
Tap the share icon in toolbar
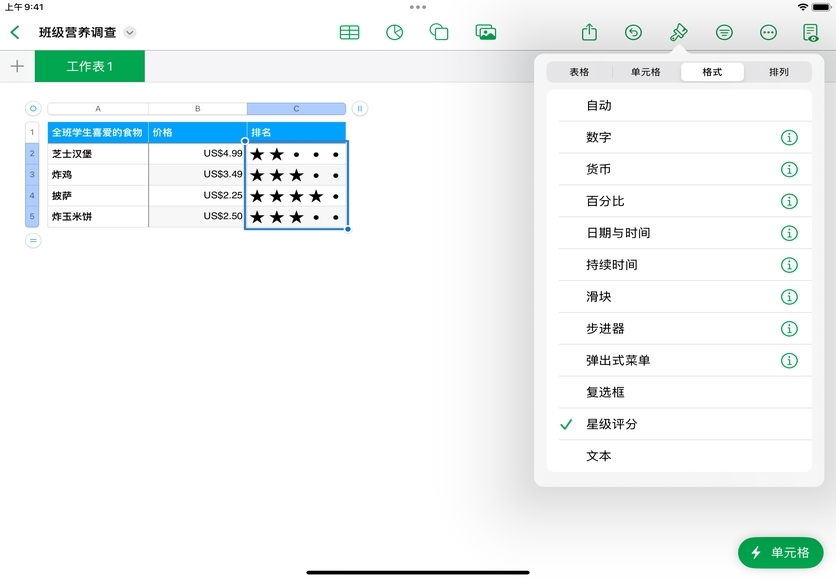coord(589,32)
